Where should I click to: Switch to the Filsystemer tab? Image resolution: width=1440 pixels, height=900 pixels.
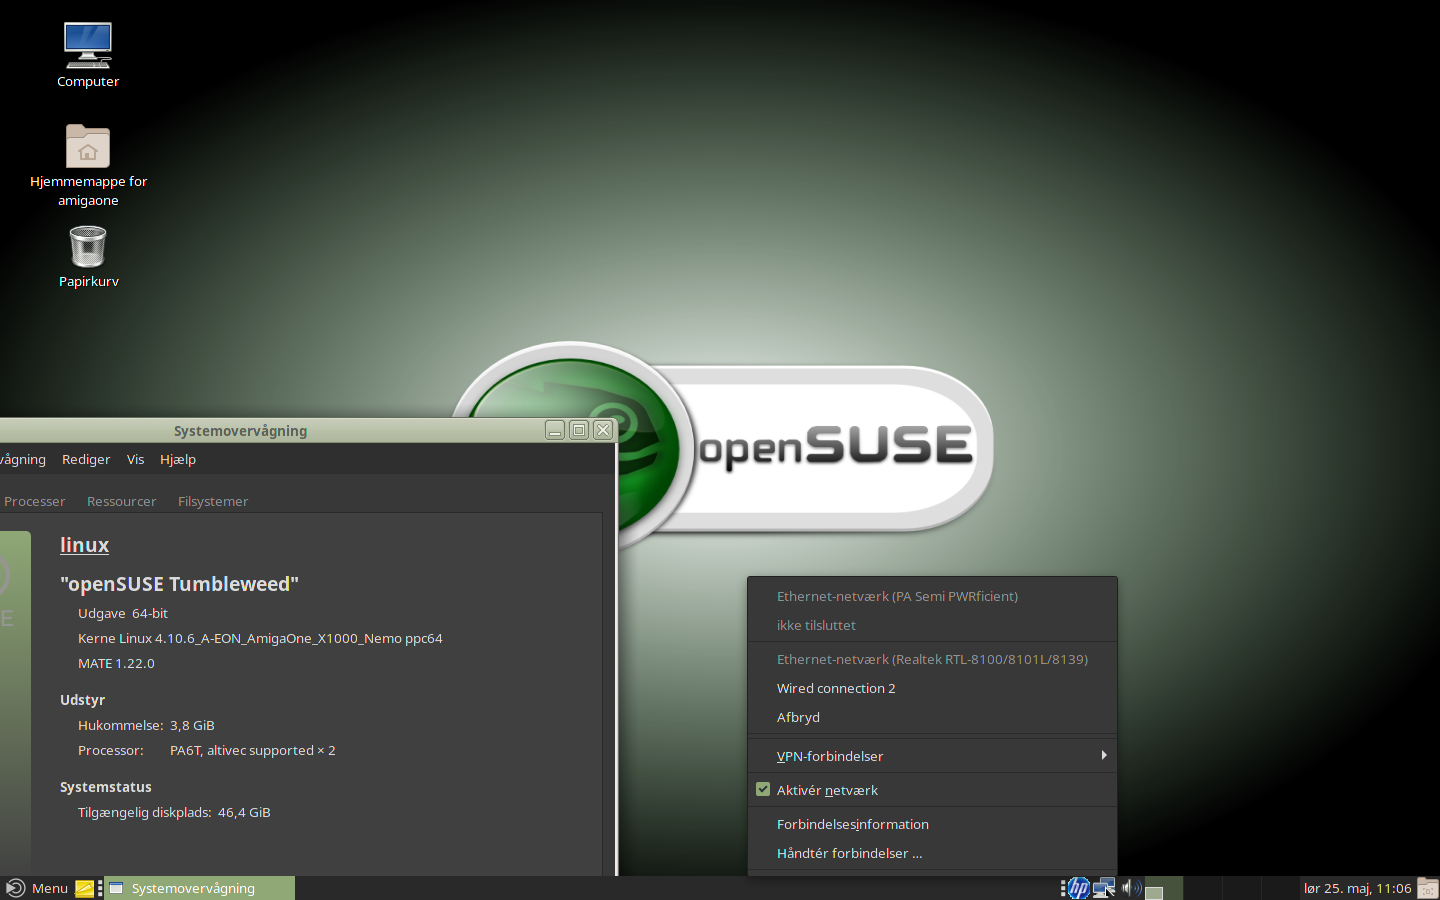(x=213, y=501)
